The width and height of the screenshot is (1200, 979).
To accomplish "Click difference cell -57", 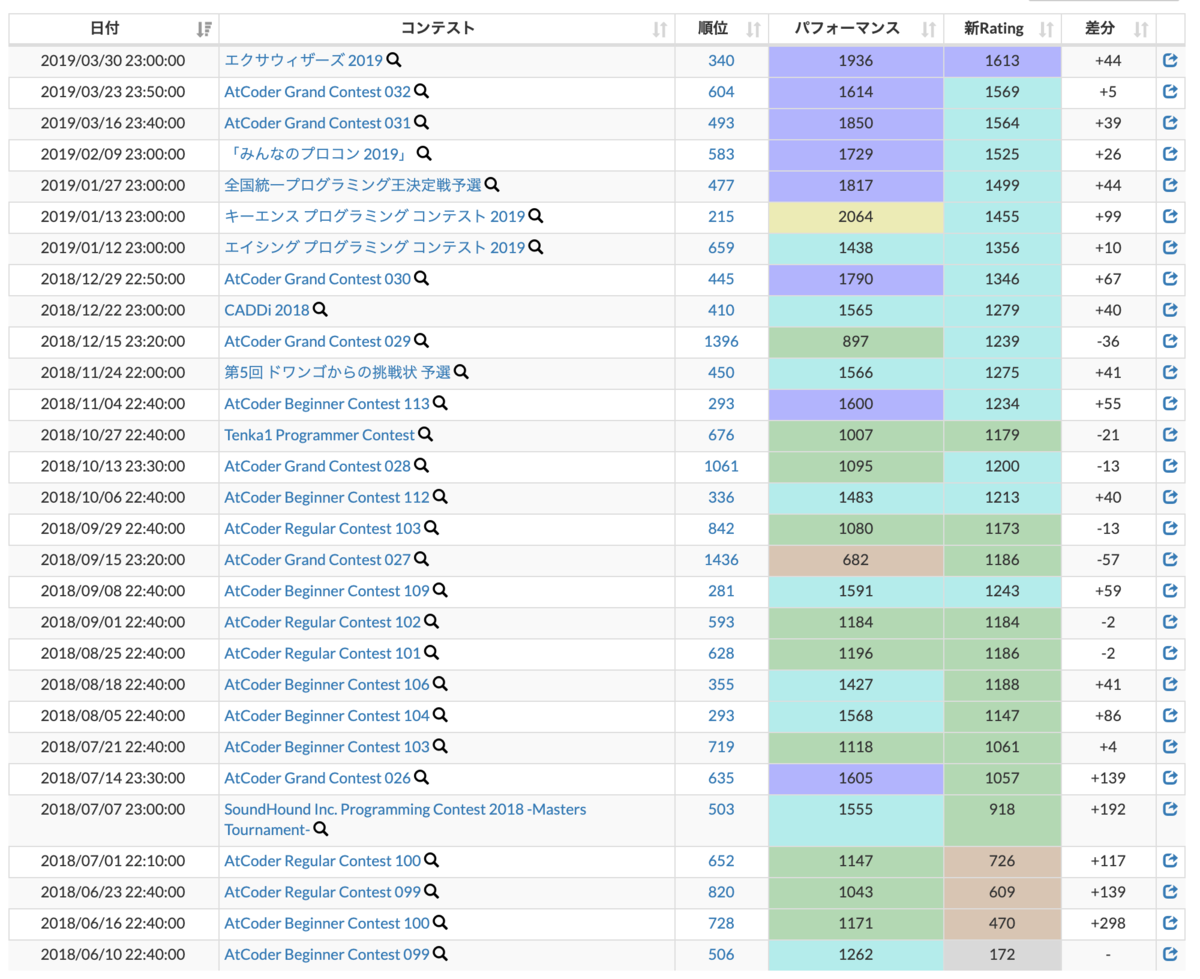I will pyautogui.click(x=1108, y=560).
